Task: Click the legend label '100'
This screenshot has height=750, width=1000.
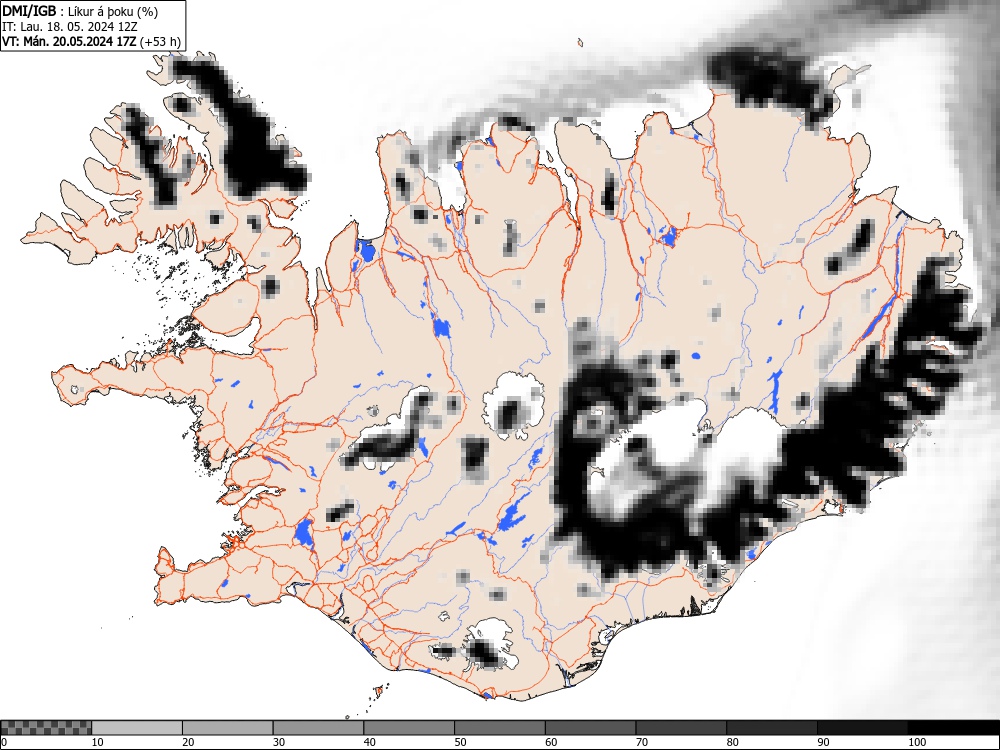Action: pos(916,742)
